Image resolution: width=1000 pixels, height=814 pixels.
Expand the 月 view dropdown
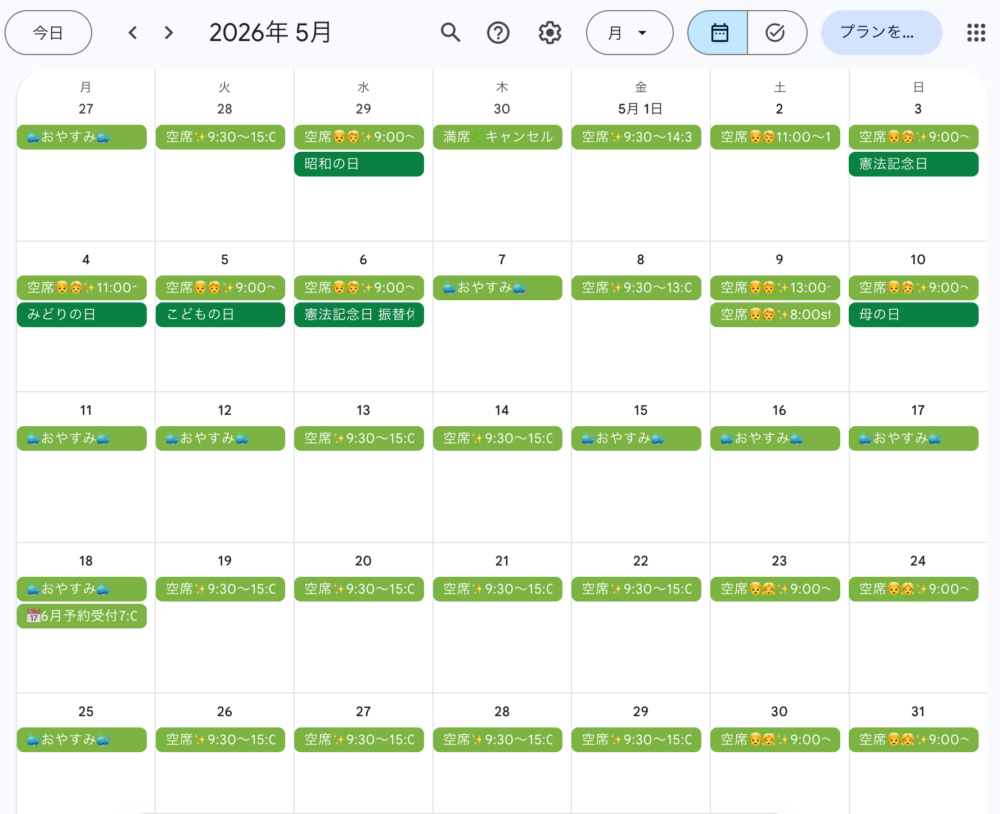pyautogui.click(x=629, y=33)
